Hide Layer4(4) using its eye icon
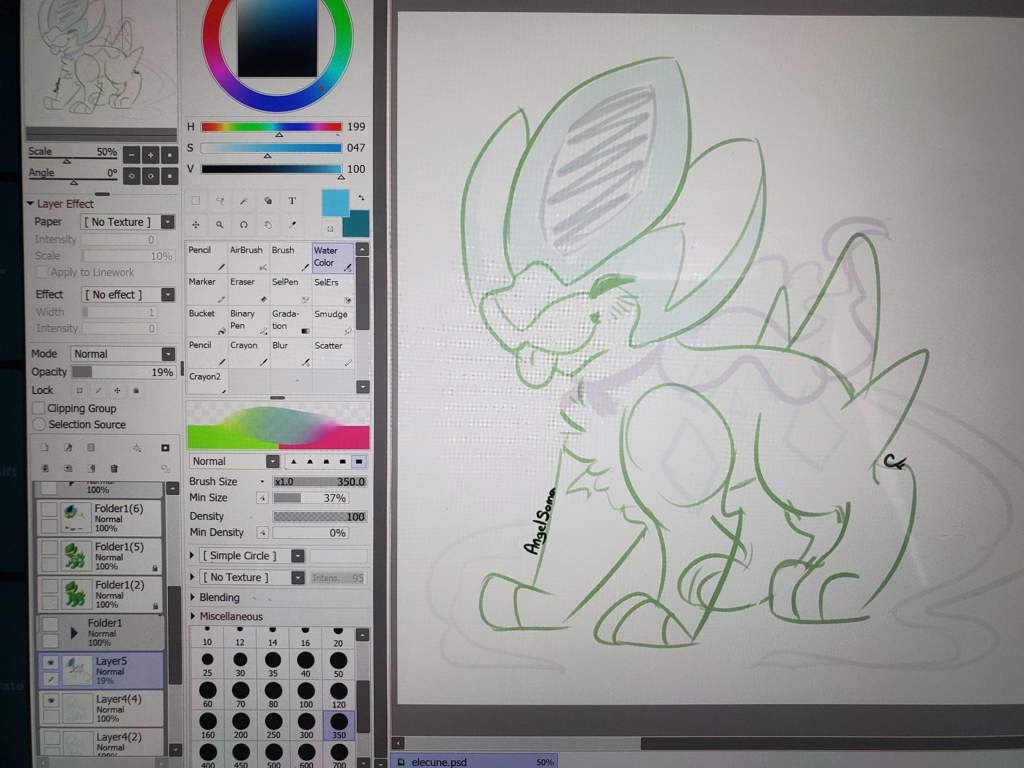Viewport: 1024px width, 768px height. coord(50,701)
